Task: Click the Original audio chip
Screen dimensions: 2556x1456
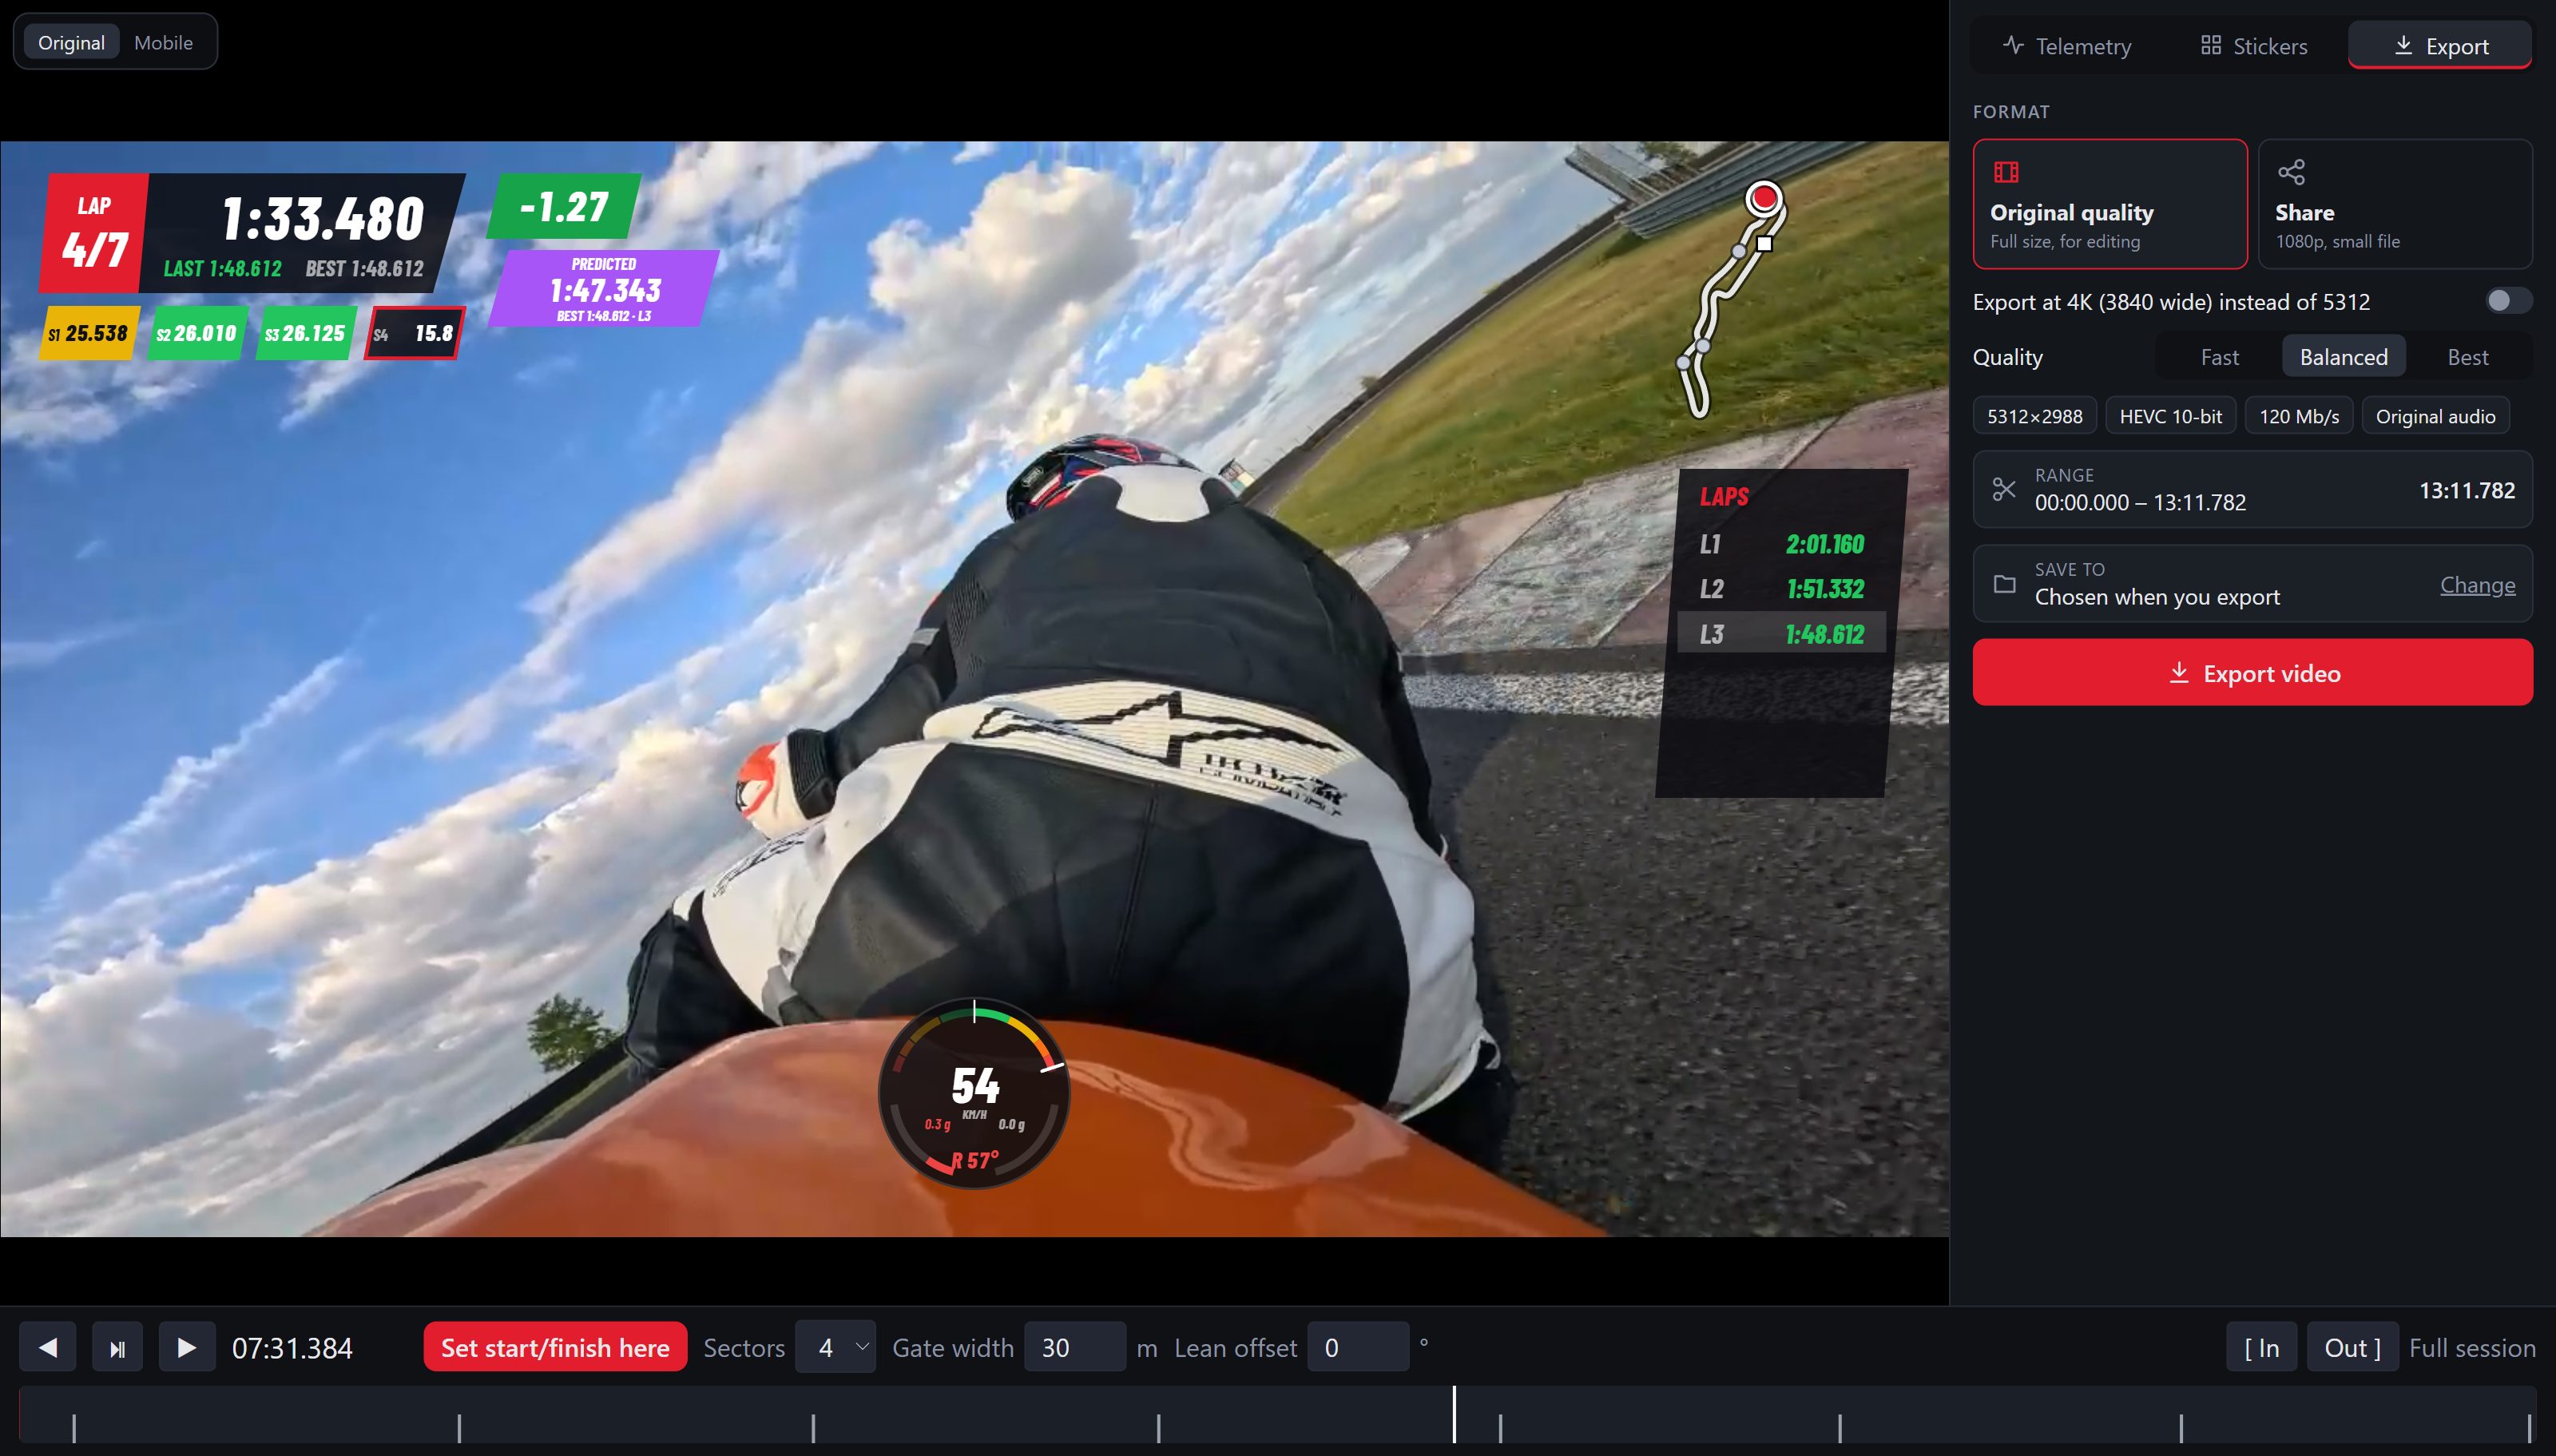Action: click(x=2435, y=416)
